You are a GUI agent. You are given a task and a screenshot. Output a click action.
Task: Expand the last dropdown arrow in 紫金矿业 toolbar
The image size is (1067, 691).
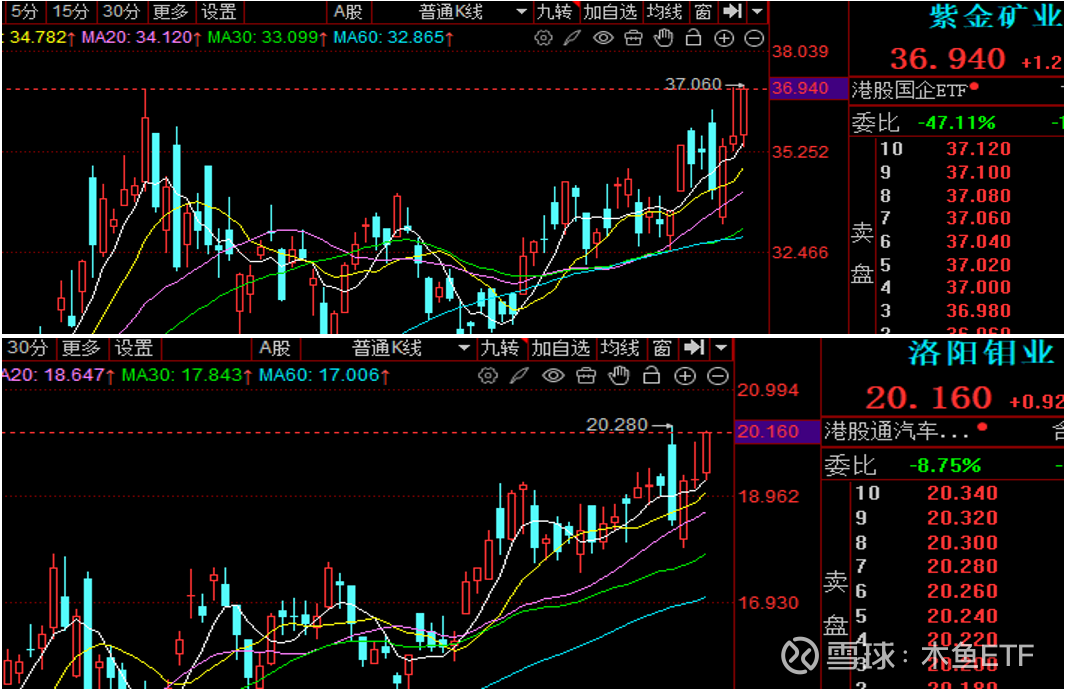(x=757, y=11)
